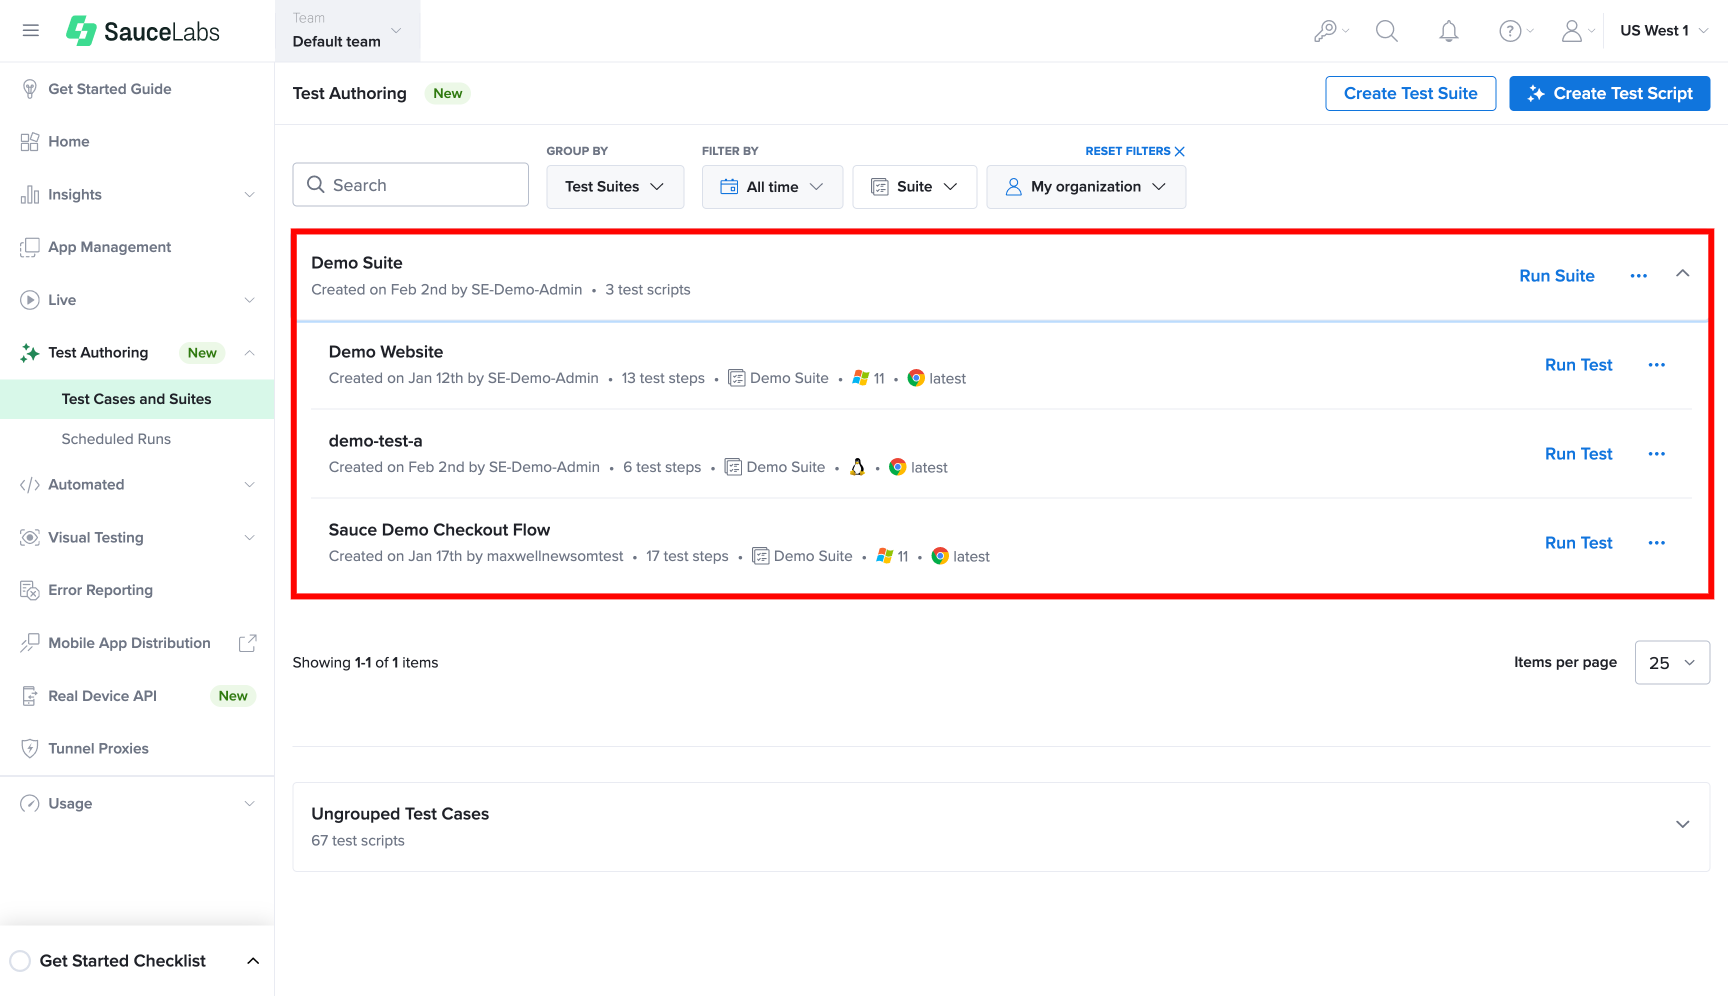Open the help question mark menu
Image resolution: width=1728 pixels, height=996 pixels.
[1516, 31]
